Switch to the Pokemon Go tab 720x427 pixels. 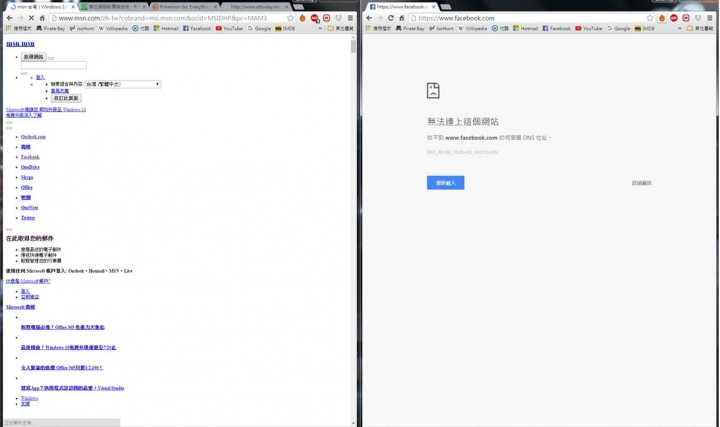tap(183, 7)
